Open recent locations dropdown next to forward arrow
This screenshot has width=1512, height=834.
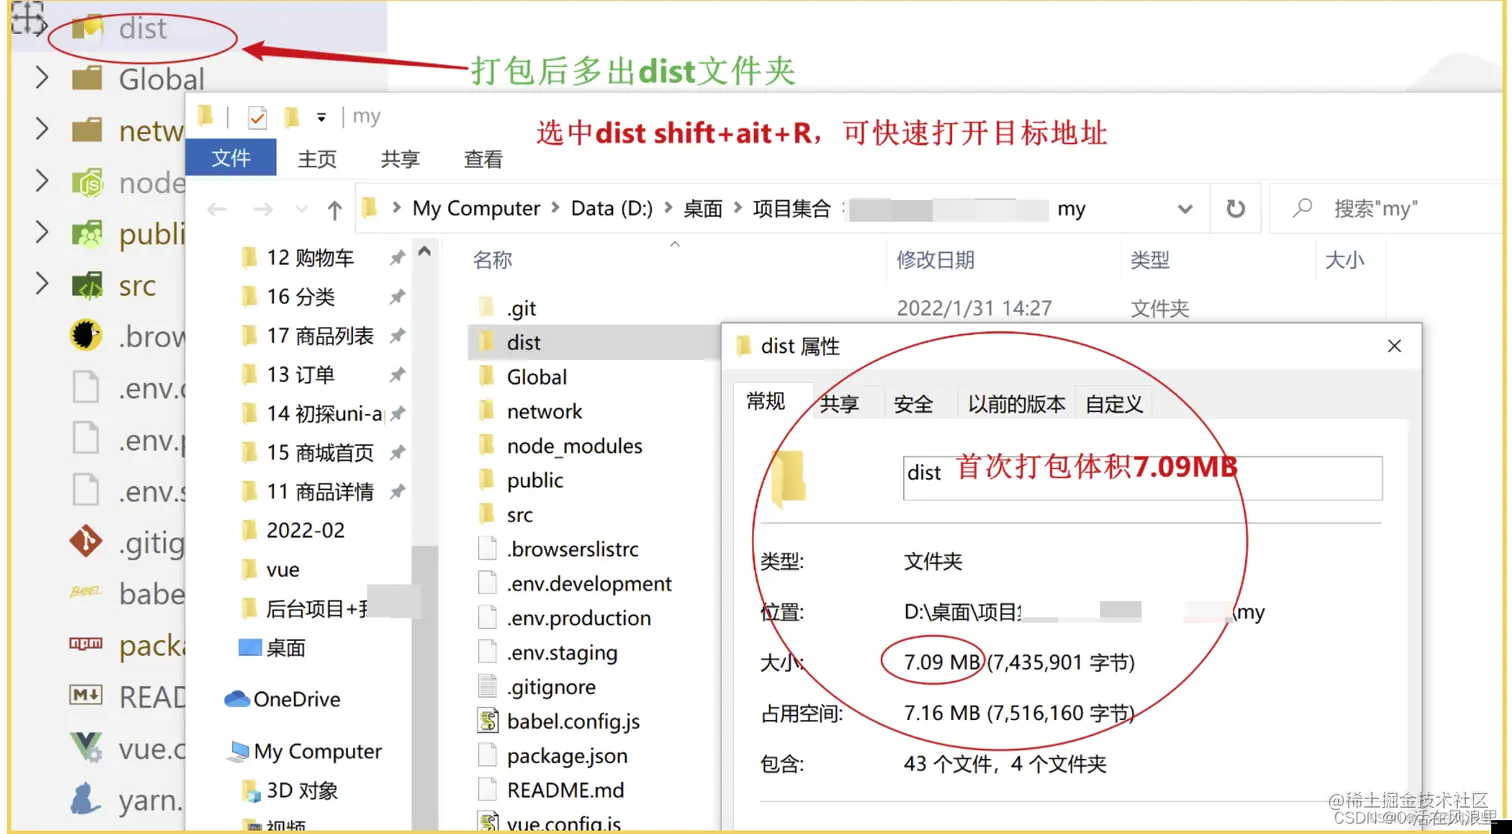click(x=301, y=209)
